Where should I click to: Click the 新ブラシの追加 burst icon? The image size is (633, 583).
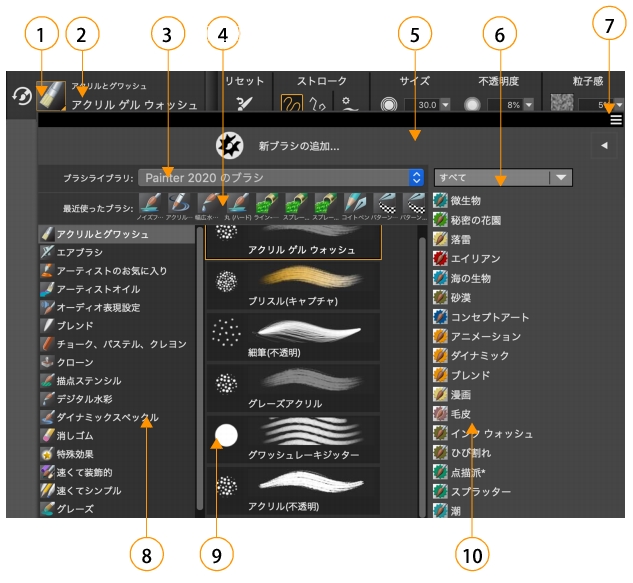click(230, 146)
